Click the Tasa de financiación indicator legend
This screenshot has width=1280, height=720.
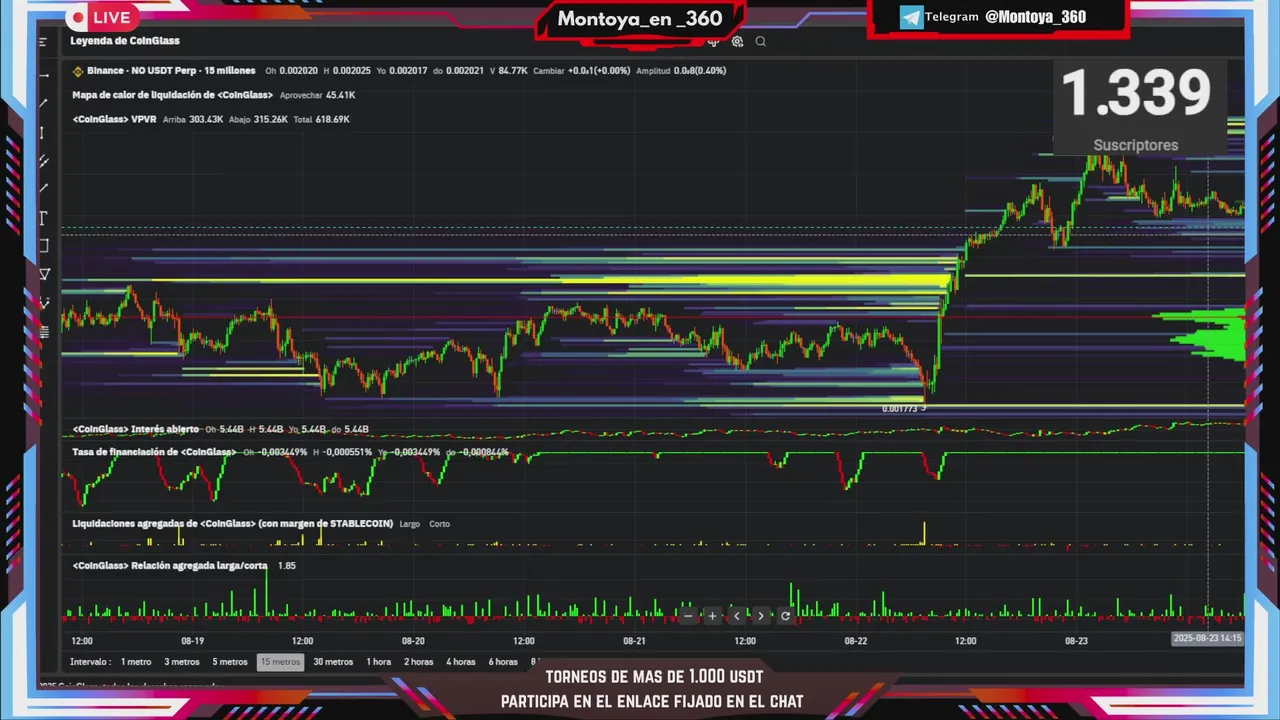[155, 452]
